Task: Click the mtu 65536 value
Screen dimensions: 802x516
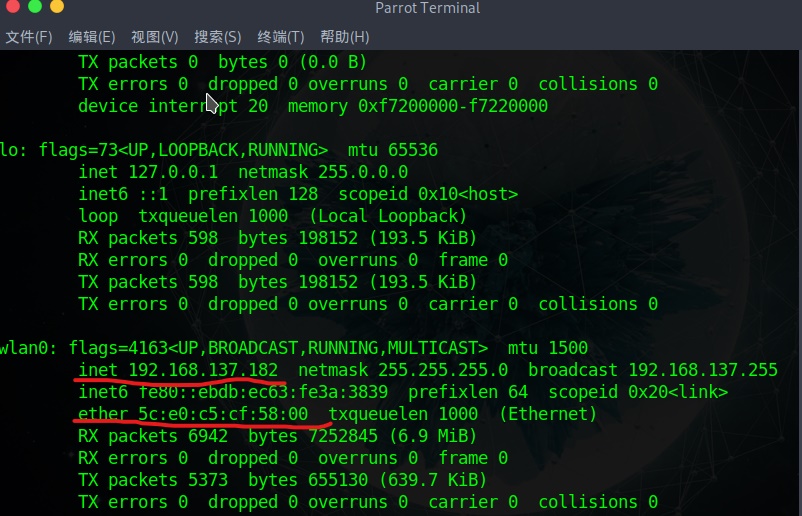Action: pos(393,150)
